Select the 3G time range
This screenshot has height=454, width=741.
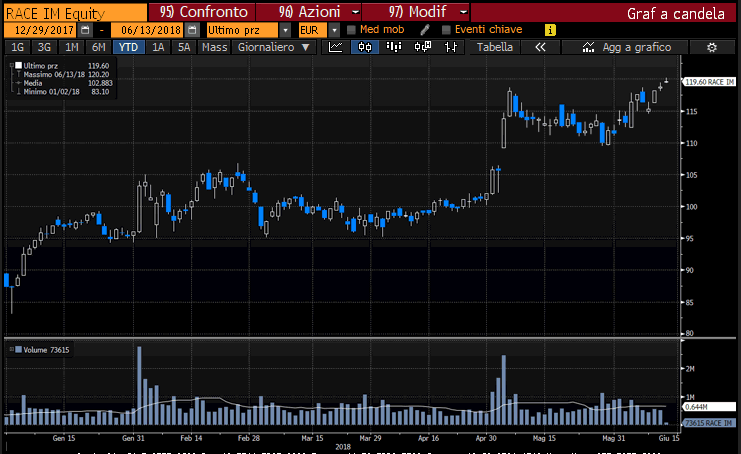(x=44, y=47)
